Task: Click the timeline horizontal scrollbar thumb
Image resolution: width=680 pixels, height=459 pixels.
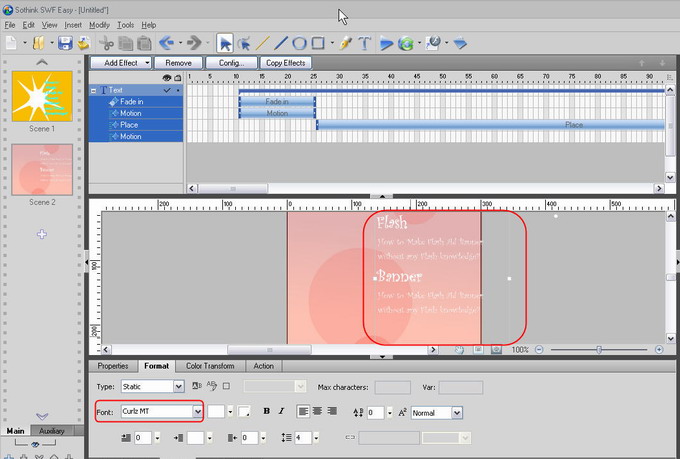Action: point(233,188)
